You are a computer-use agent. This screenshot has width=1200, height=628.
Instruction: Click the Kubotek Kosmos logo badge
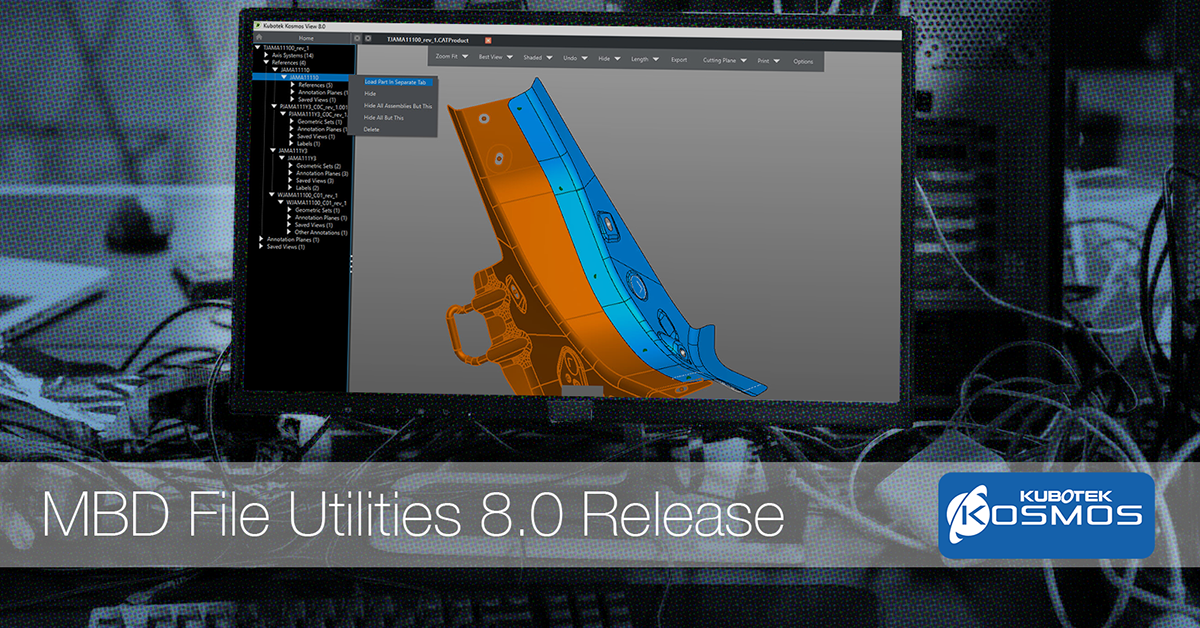tap(1045, 515)
